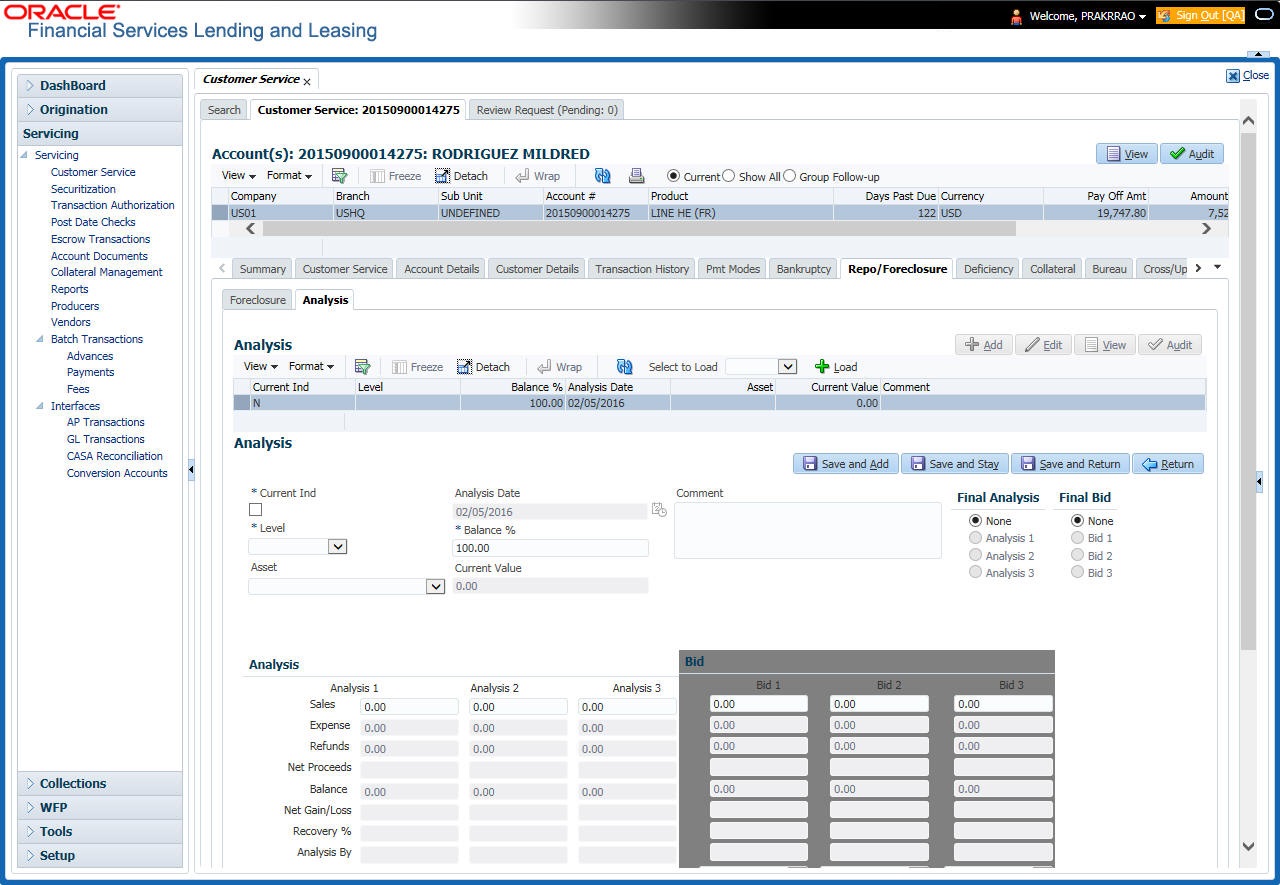Click the query-by-example icon in Accounts toolbar

(x=340, y=176)
